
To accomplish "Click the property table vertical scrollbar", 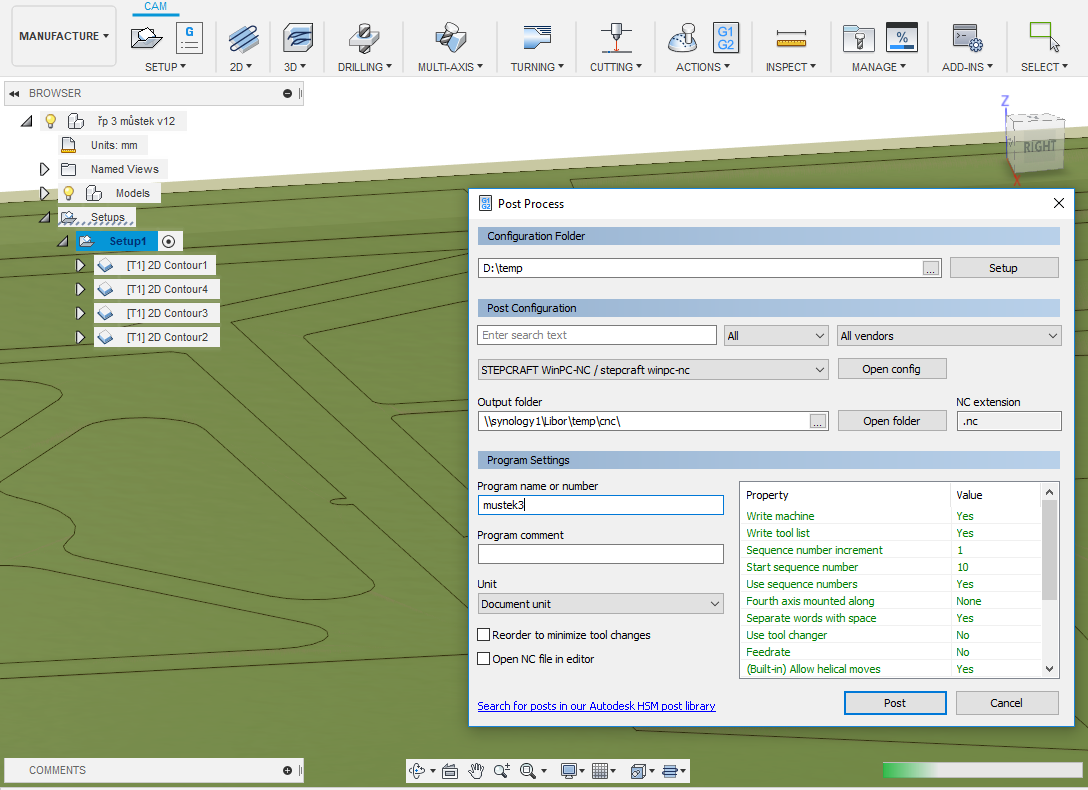I will click(x=1049, y=550).
